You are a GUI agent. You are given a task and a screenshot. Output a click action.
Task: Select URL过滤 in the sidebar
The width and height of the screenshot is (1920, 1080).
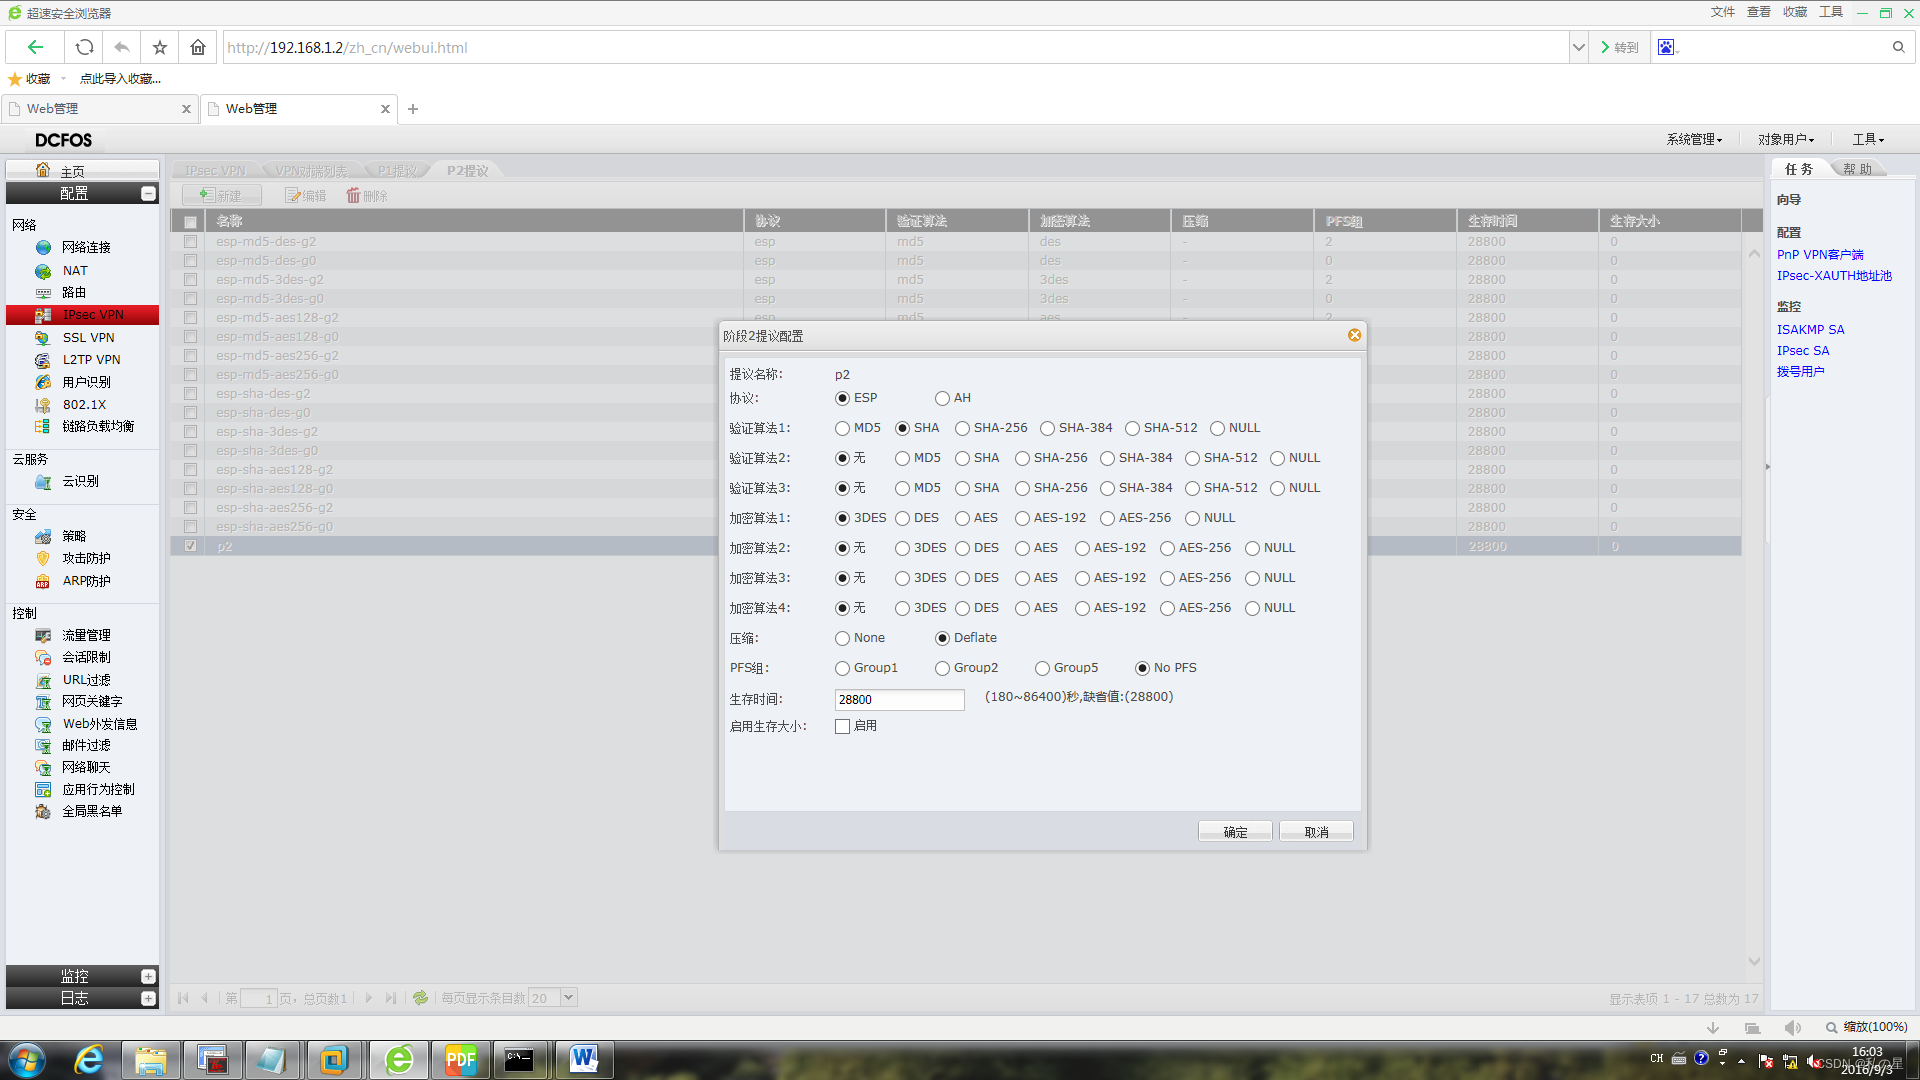pos(84,679)
